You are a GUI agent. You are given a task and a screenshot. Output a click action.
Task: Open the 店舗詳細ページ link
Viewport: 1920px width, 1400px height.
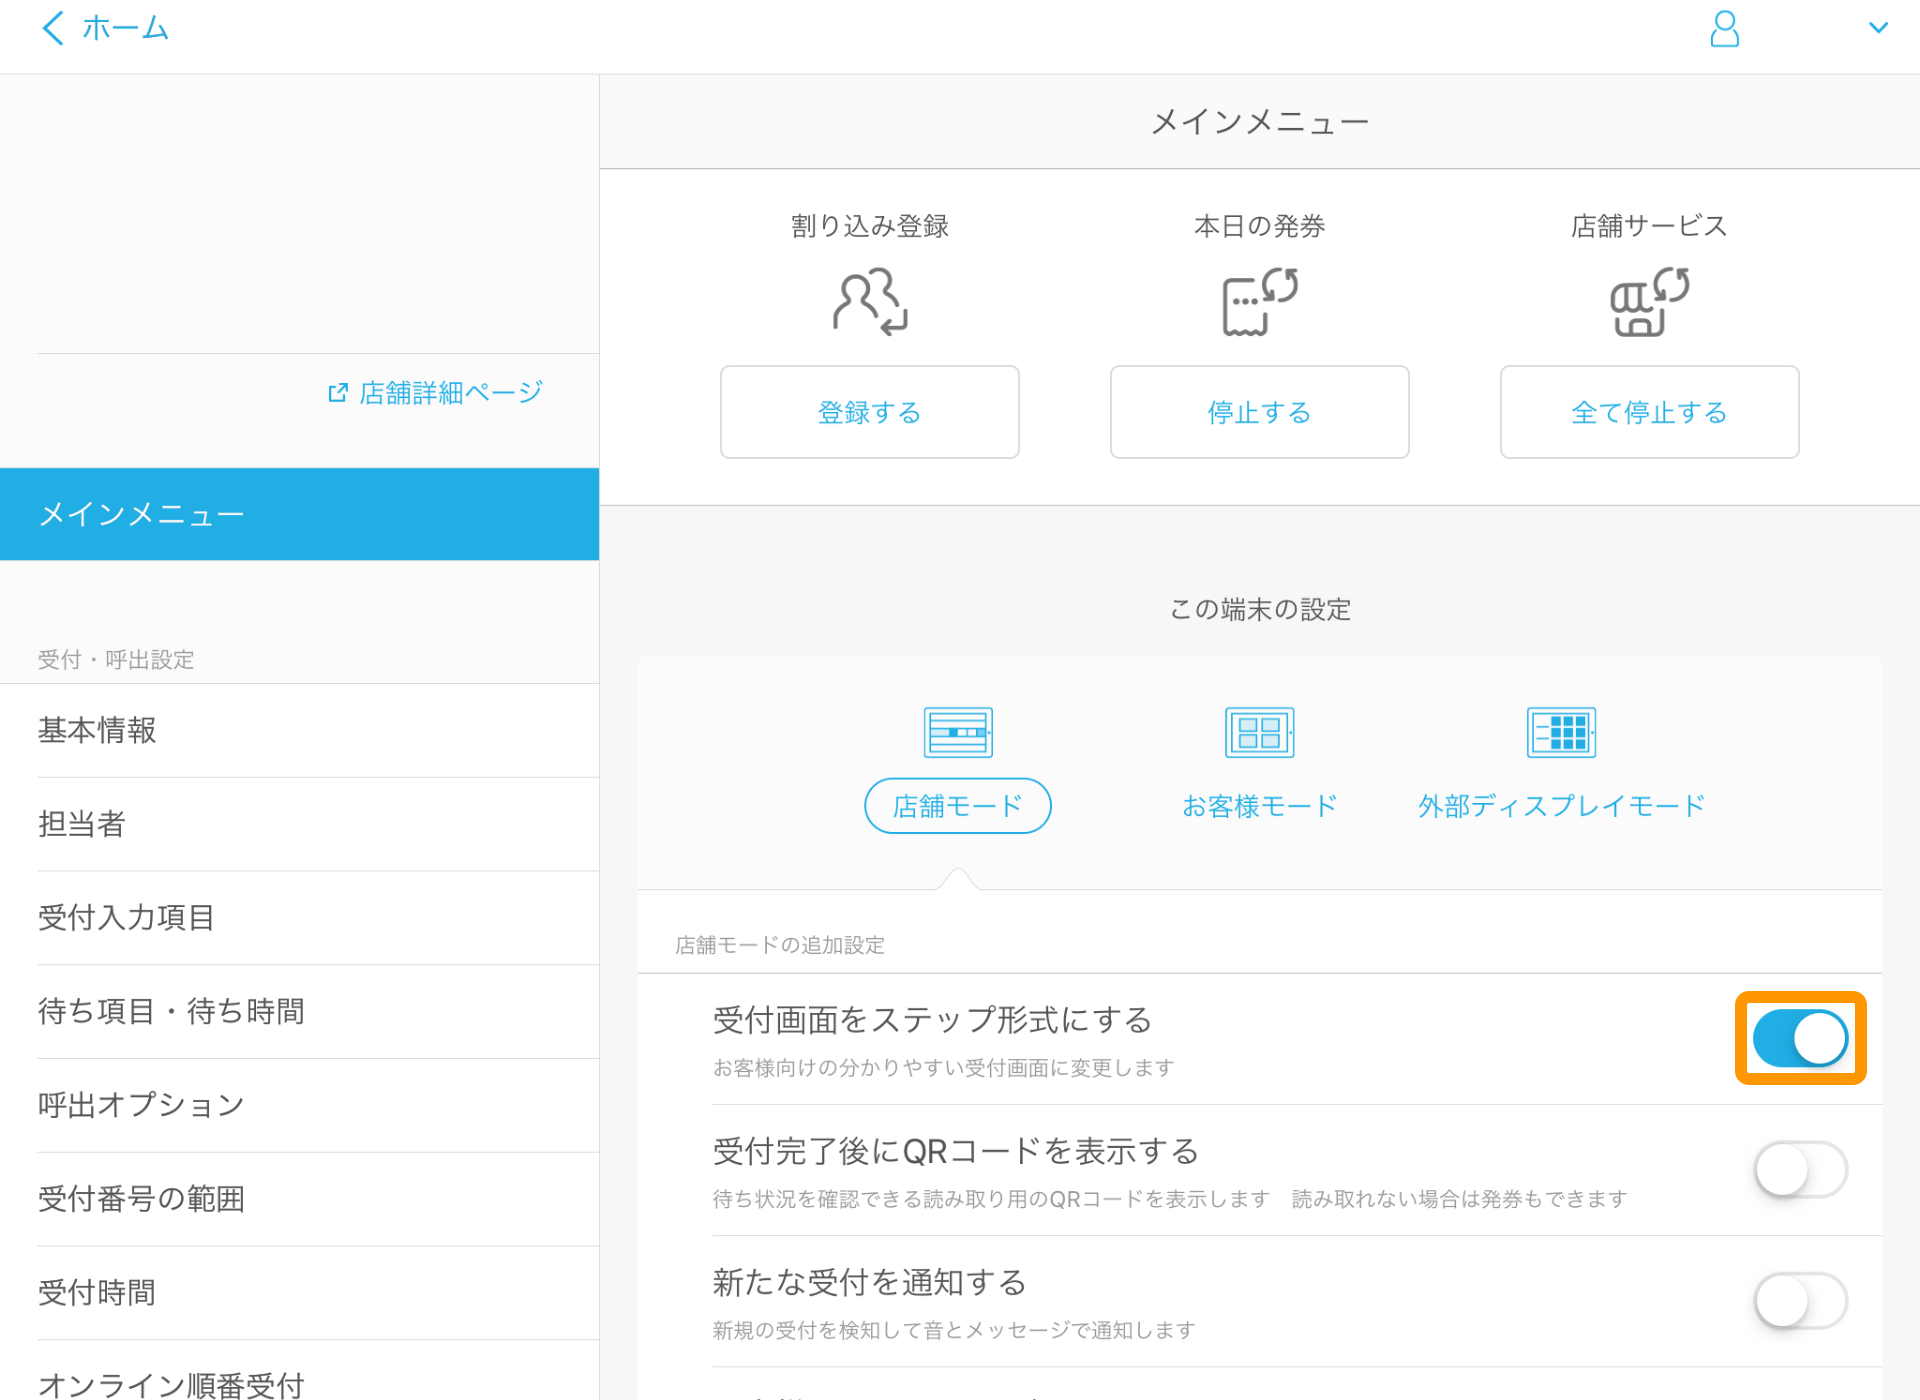pyautogui.click(x=436, y=392)
